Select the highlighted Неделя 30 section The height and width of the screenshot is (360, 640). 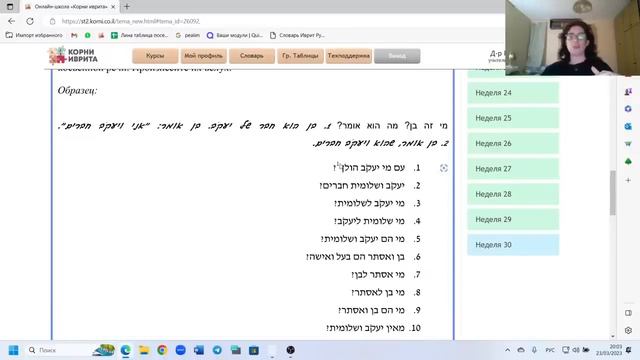pyautogui.click(x=513, y=245)
